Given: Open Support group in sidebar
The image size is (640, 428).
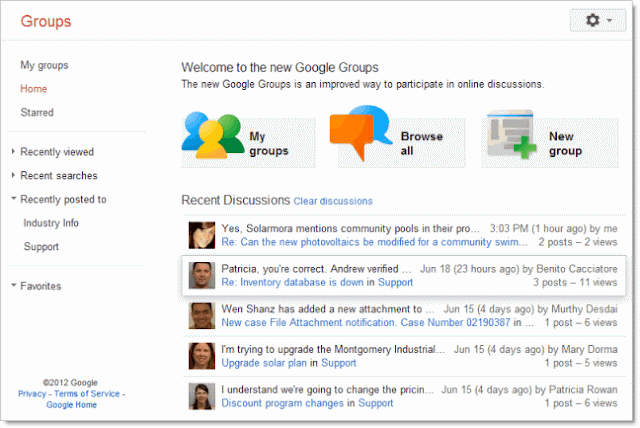Looking at the screenshot, I should point(41,246).
